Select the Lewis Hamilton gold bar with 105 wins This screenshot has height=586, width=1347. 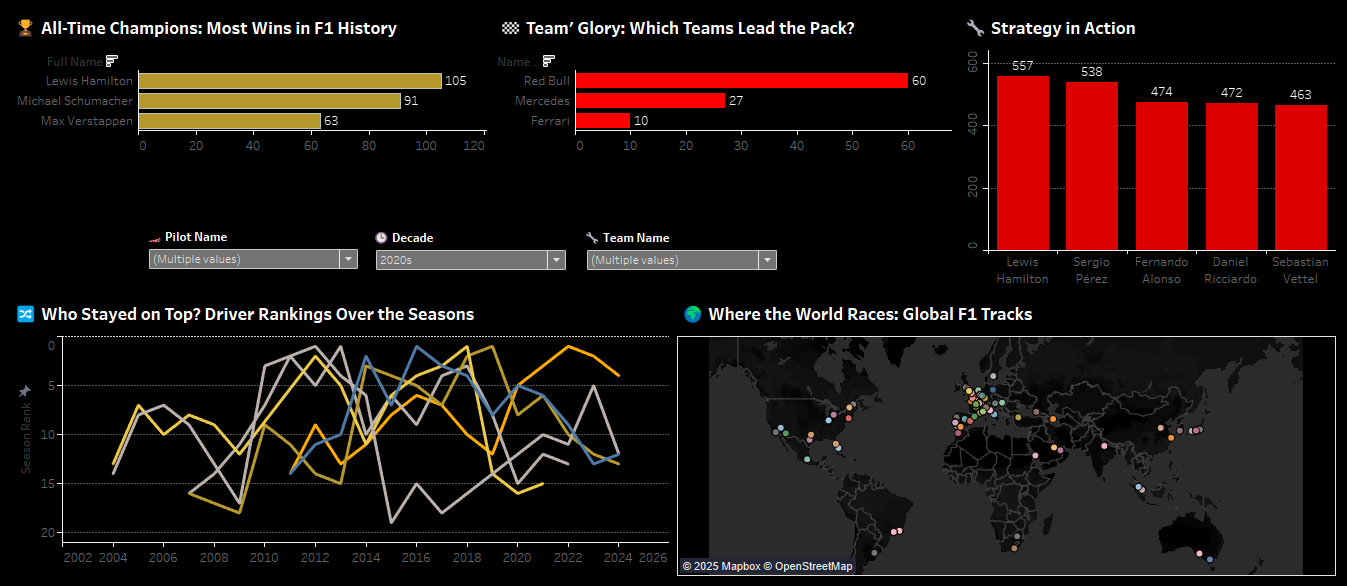(x=290, y=81)
